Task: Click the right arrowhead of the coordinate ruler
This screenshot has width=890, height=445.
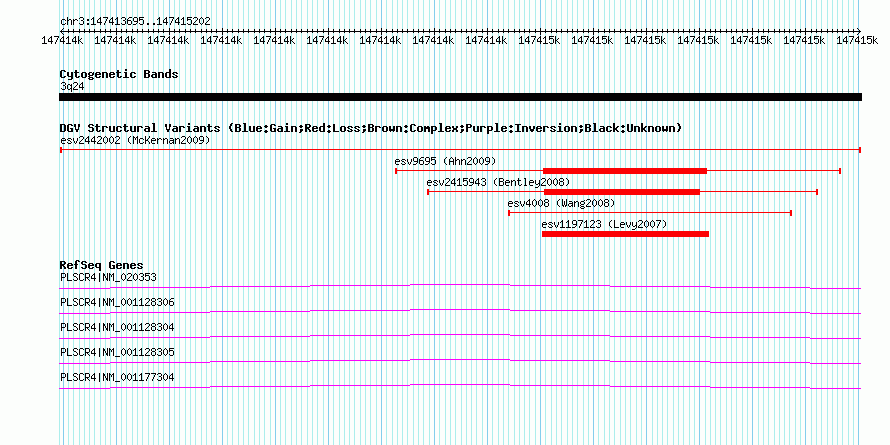Action: (x=858, y=31)
